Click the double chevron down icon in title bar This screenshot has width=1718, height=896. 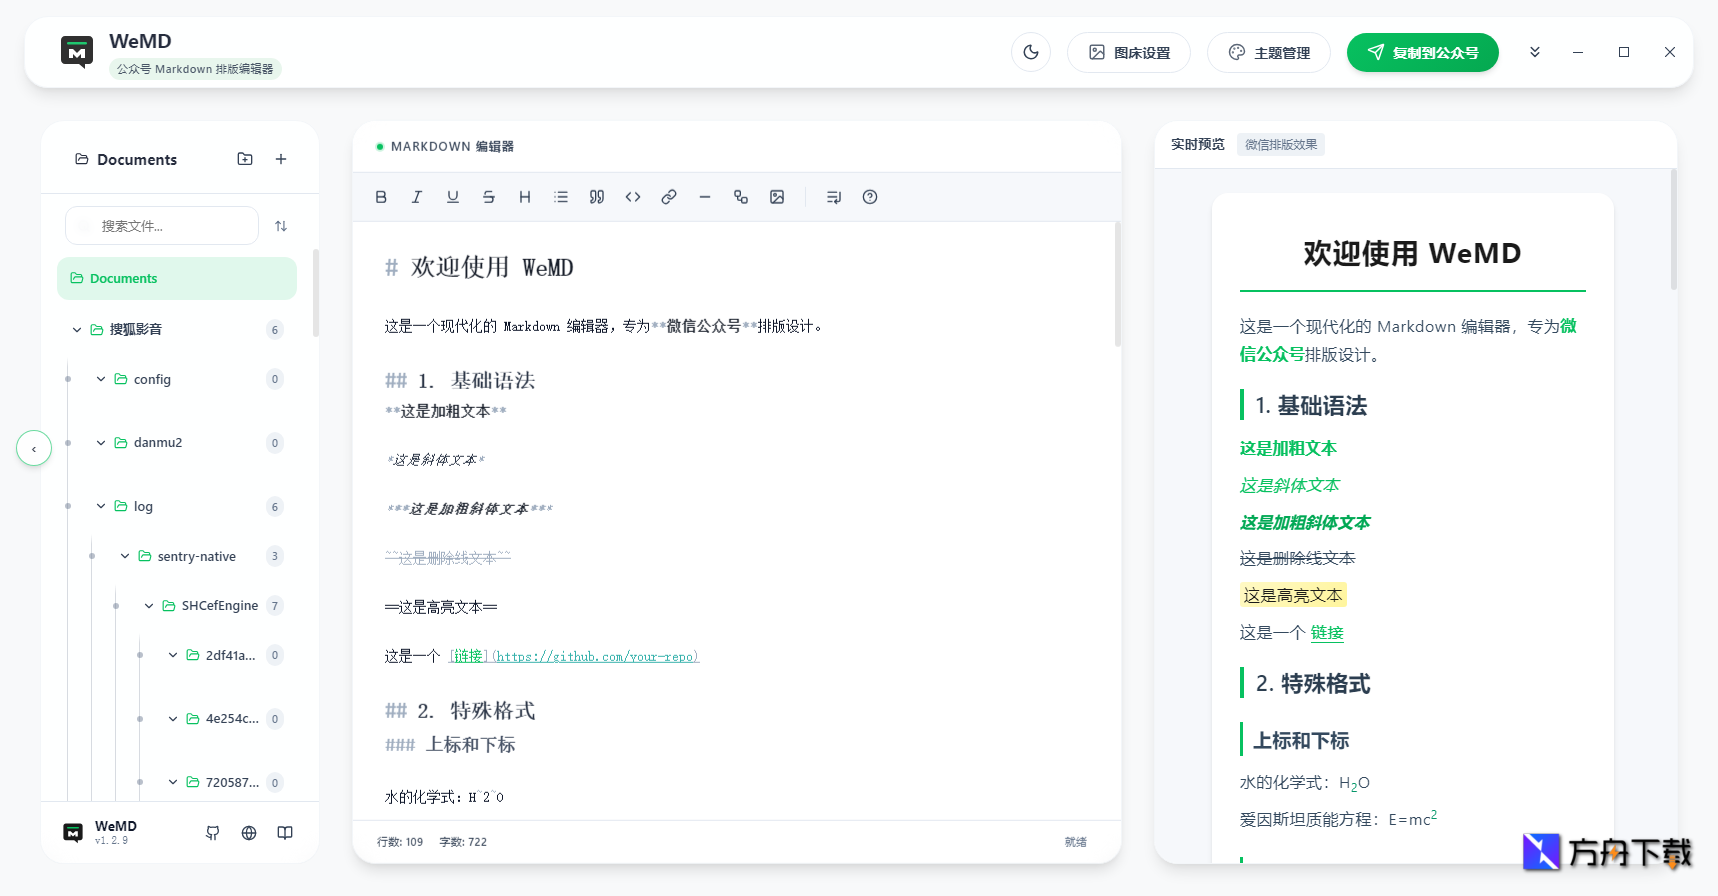click(1535, 52)
